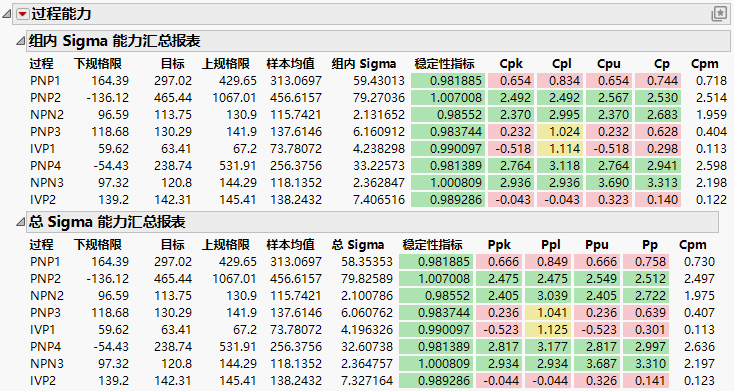Click the pin icon at top right of report
The height and width of the screenshot is (391, 734).
coord(719,14)
